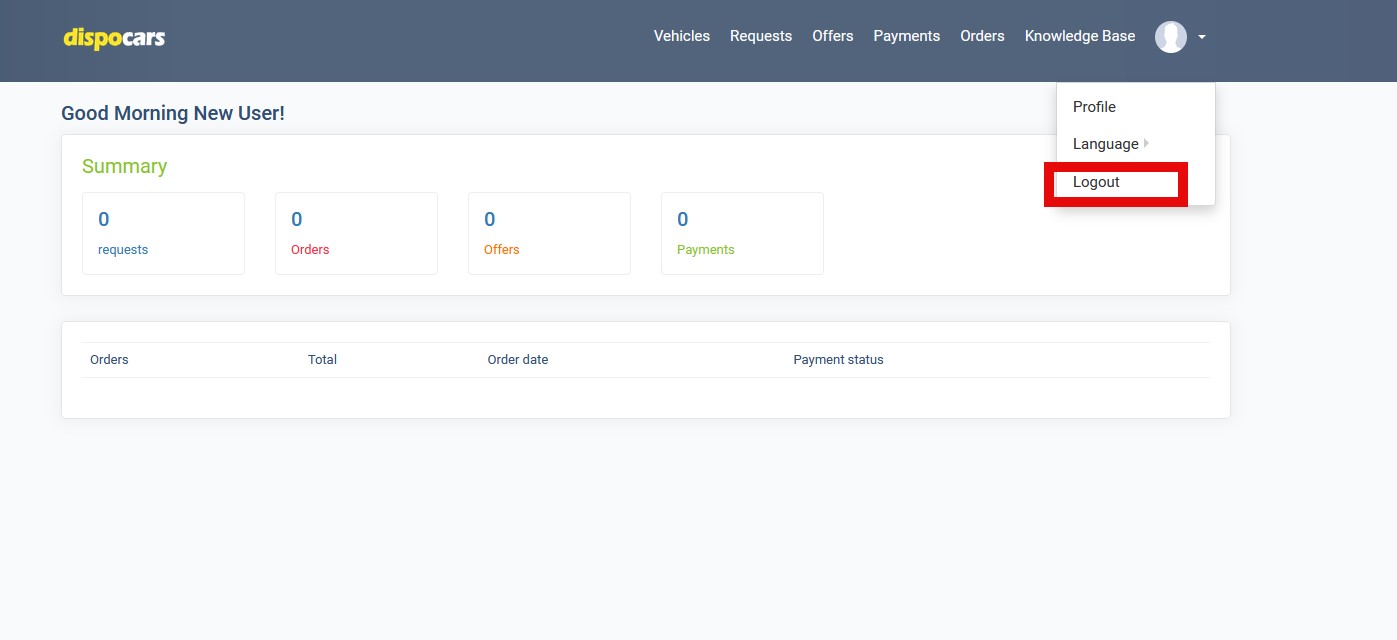Toggle the user menu caret arrow

1202,37
